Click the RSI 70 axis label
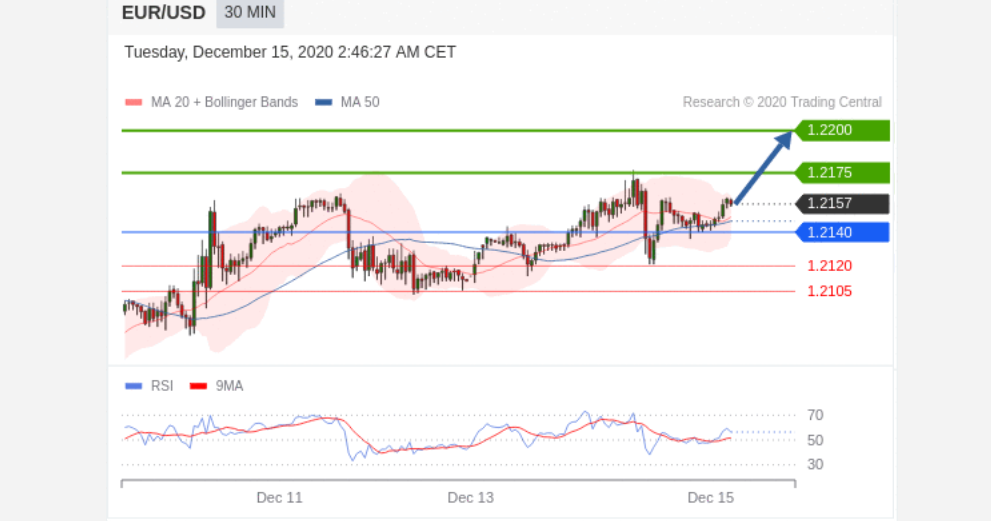 click(815, 415)
